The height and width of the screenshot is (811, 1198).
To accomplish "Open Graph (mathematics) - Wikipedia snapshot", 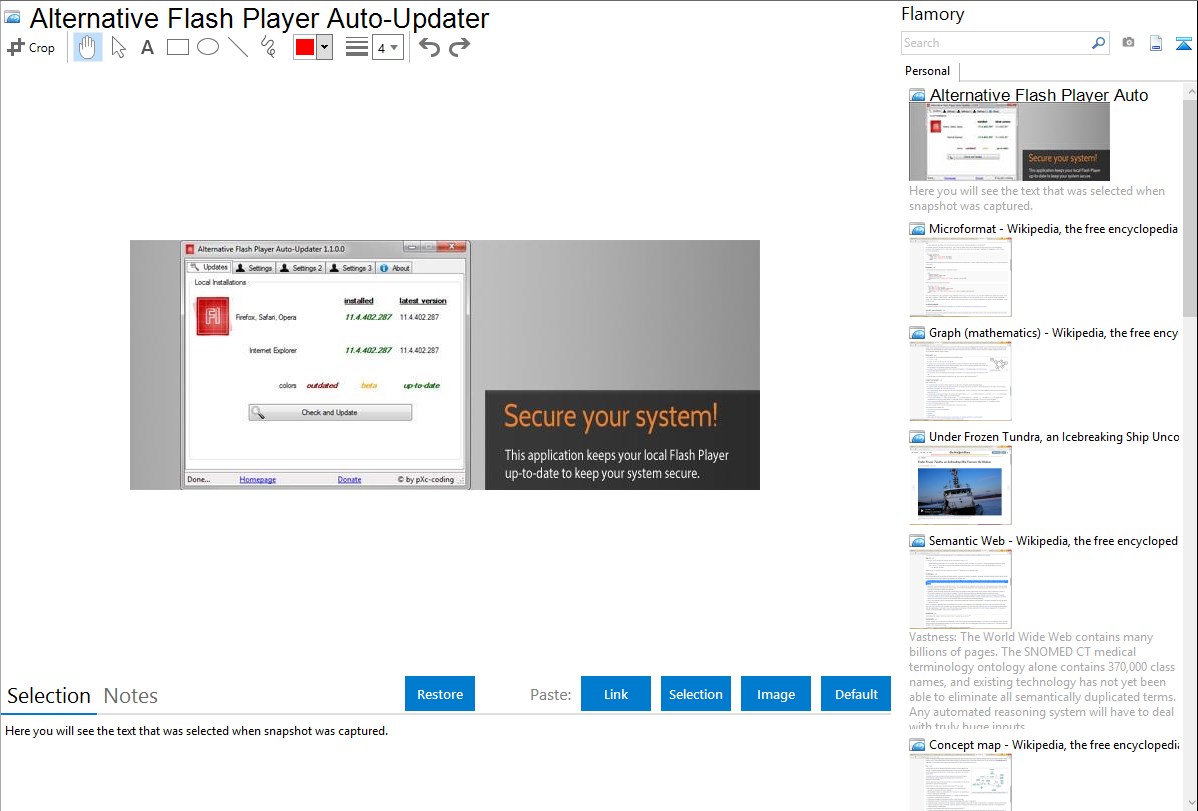I will point(1053,333).
